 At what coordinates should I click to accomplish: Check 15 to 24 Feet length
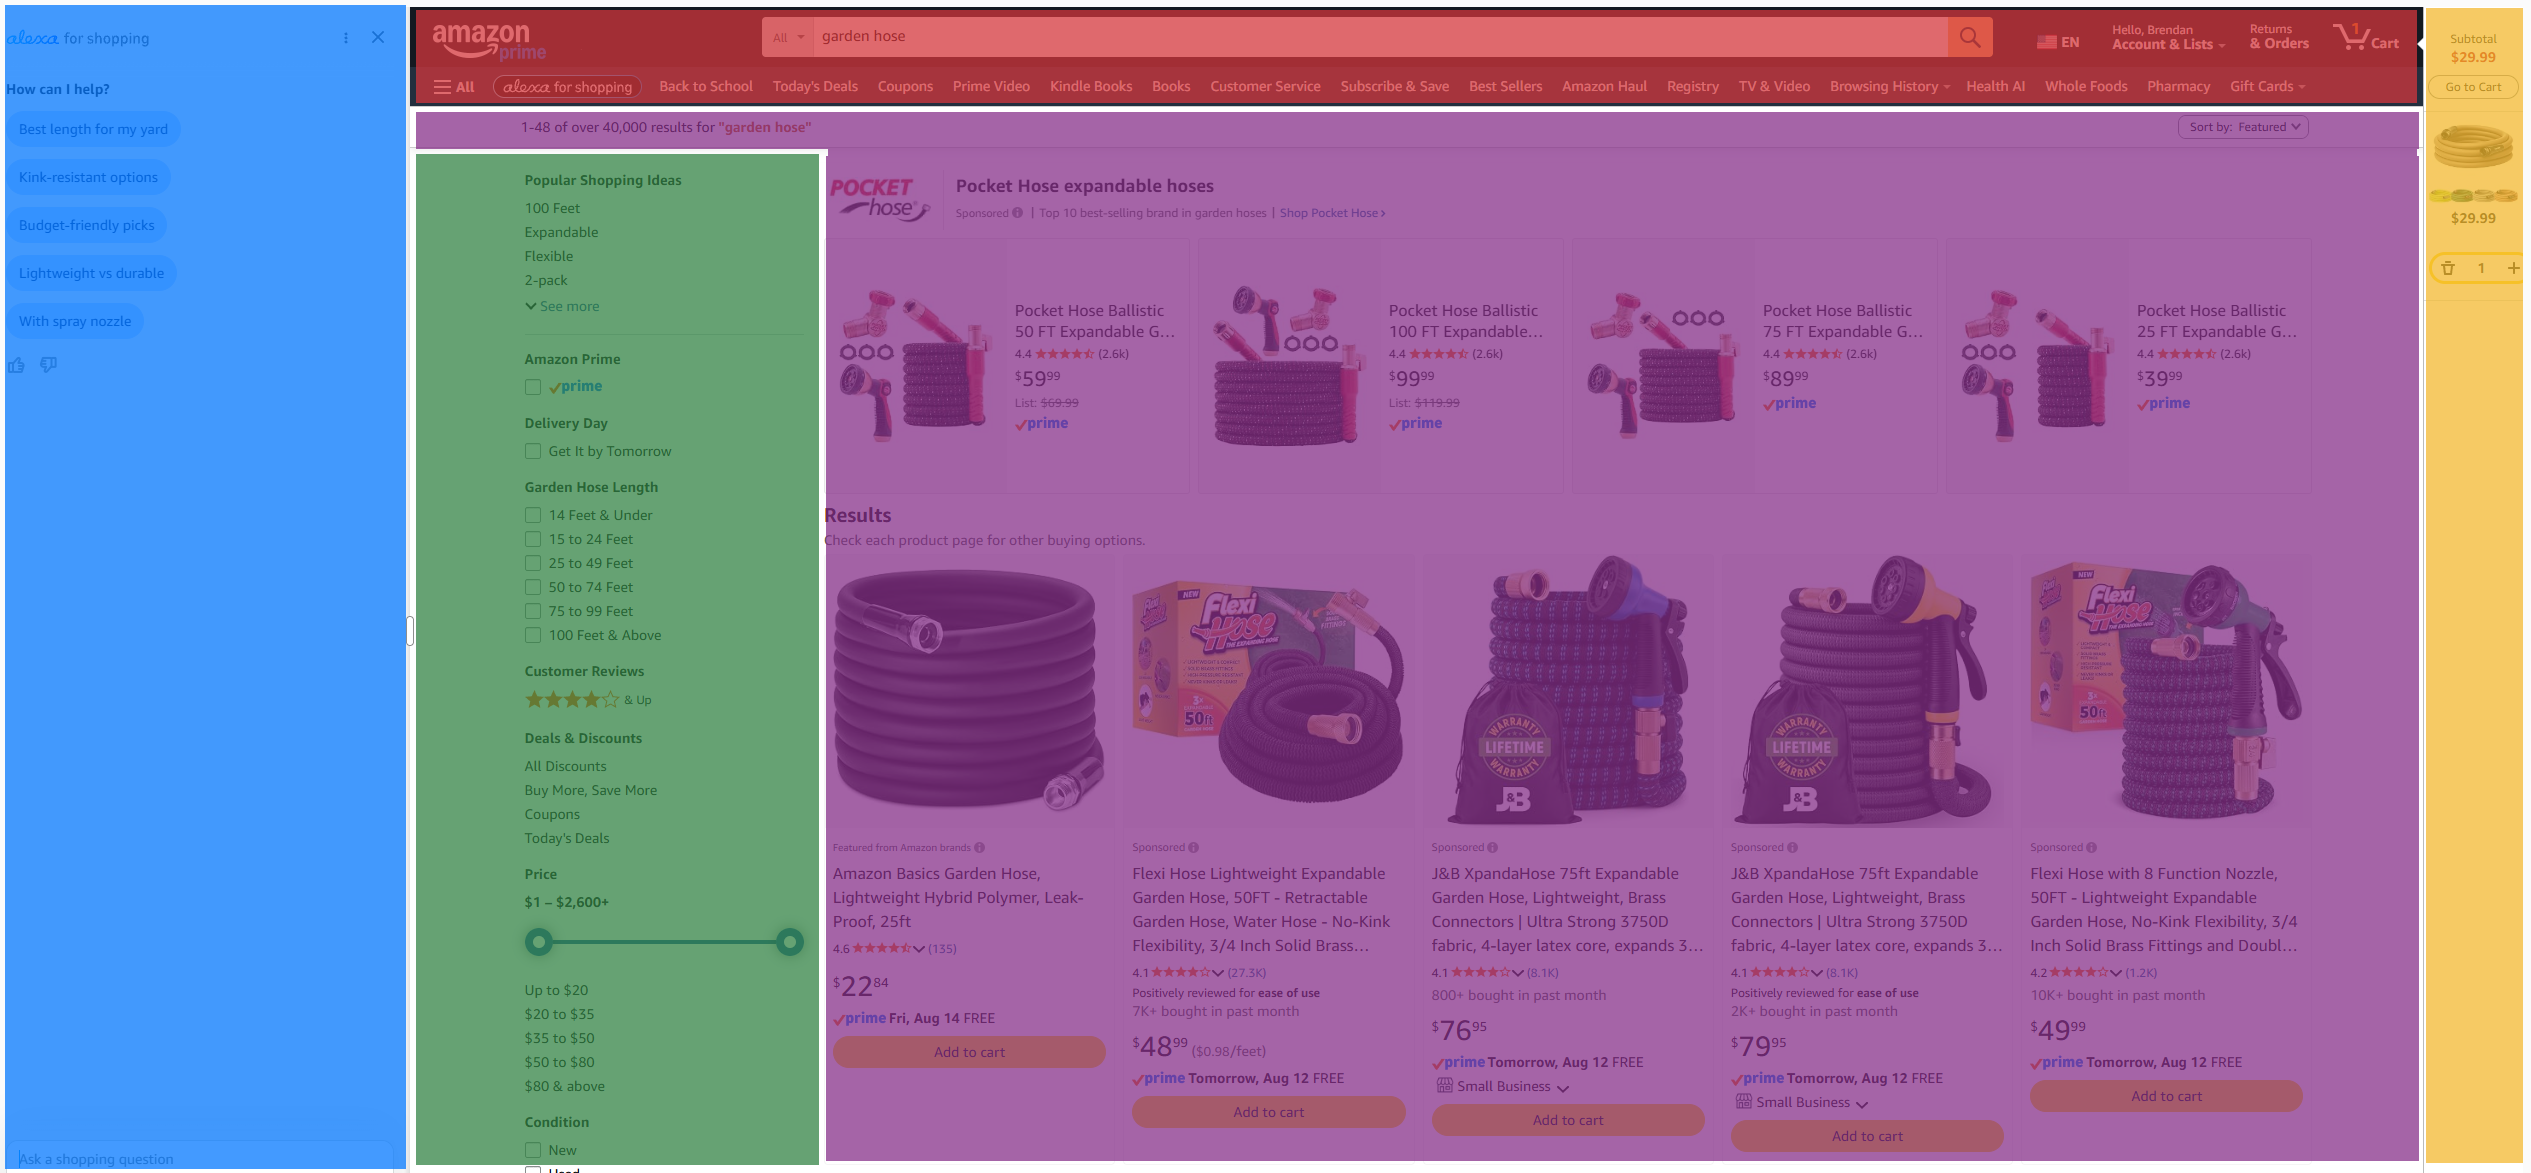click(533, 540)
